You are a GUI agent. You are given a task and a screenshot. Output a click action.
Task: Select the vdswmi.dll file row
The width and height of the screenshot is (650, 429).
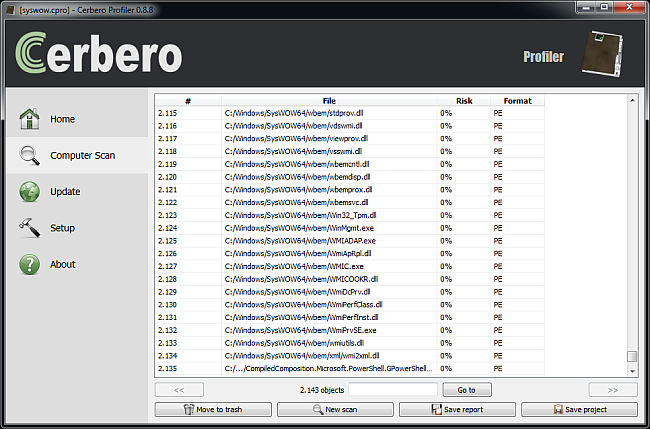[x=350, y=126]
